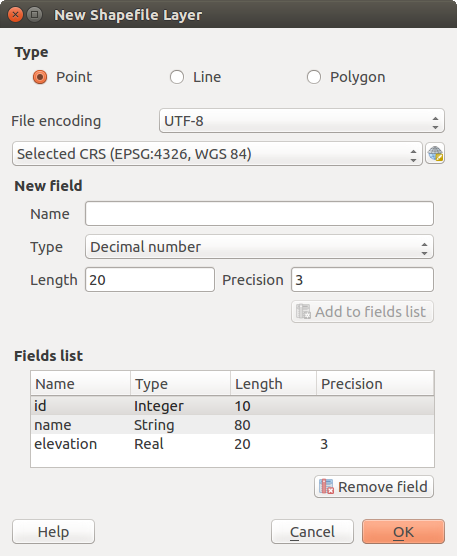Click the OK button
The image size is (457, 556).
[x=403, y=532]
